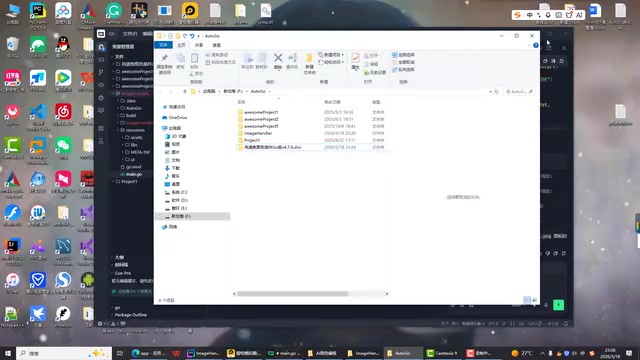Open the IDE sidebar source control icon
This screenshot has height=360, width=640.
tap(101, 72)
